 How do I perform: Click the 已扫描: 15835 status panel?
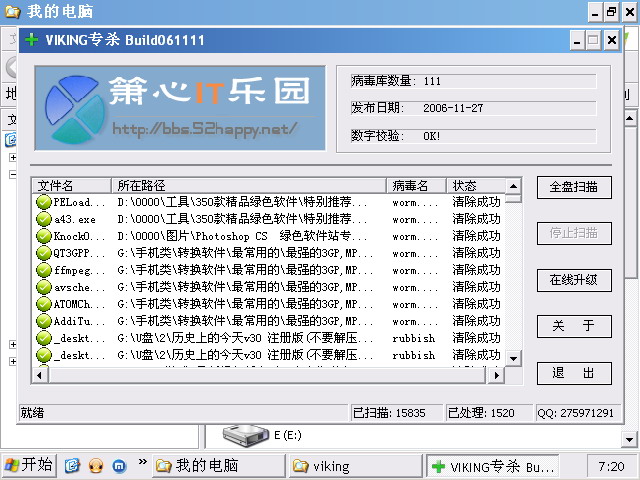click(396, 413)
